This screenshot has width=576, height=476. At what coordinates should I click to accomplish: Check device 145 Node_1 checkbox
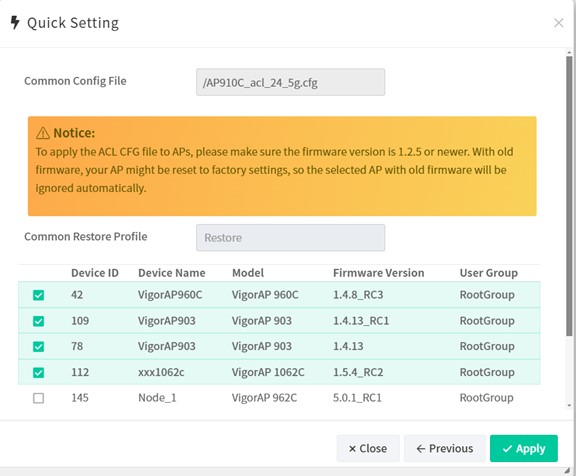click(39, 398)
